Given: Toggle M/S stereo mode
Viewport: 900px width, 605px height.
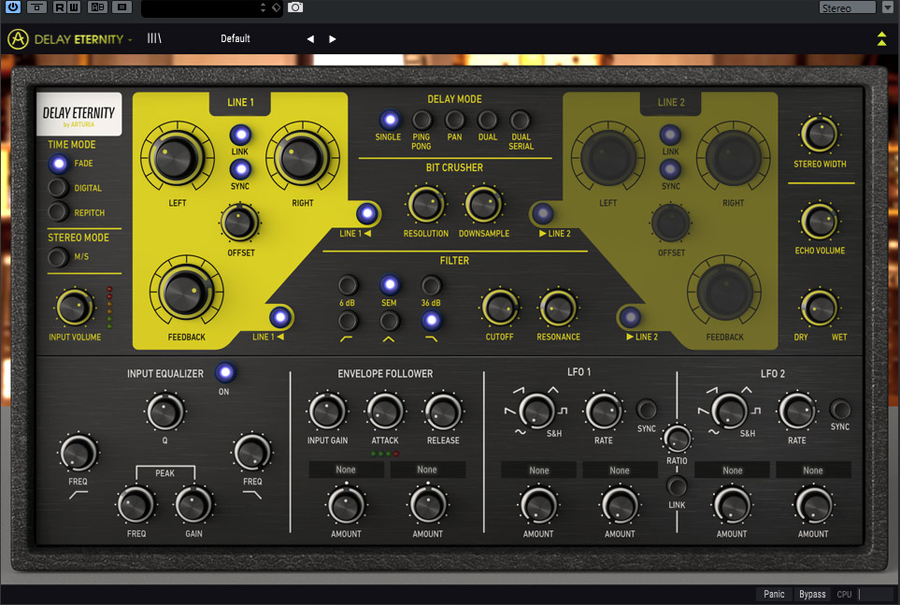Looking at the screenshot, I should point(58,257).
